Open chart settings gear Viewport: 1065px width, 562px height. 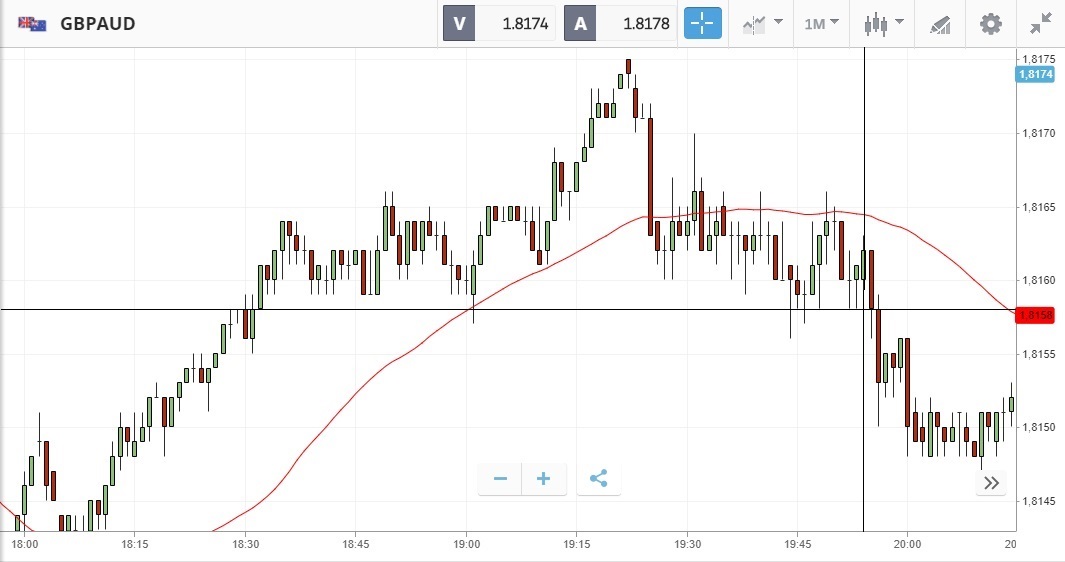tap(990, 23)
